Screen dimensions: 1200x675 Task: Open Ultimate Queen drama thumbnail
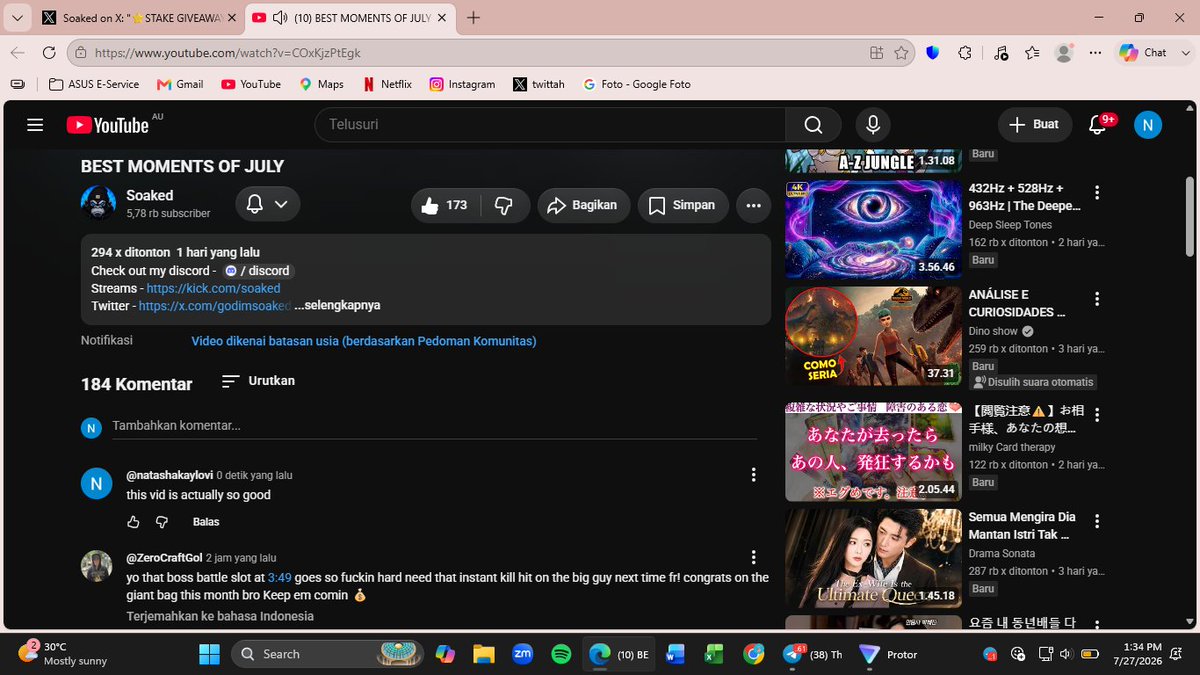coord(872,558)
